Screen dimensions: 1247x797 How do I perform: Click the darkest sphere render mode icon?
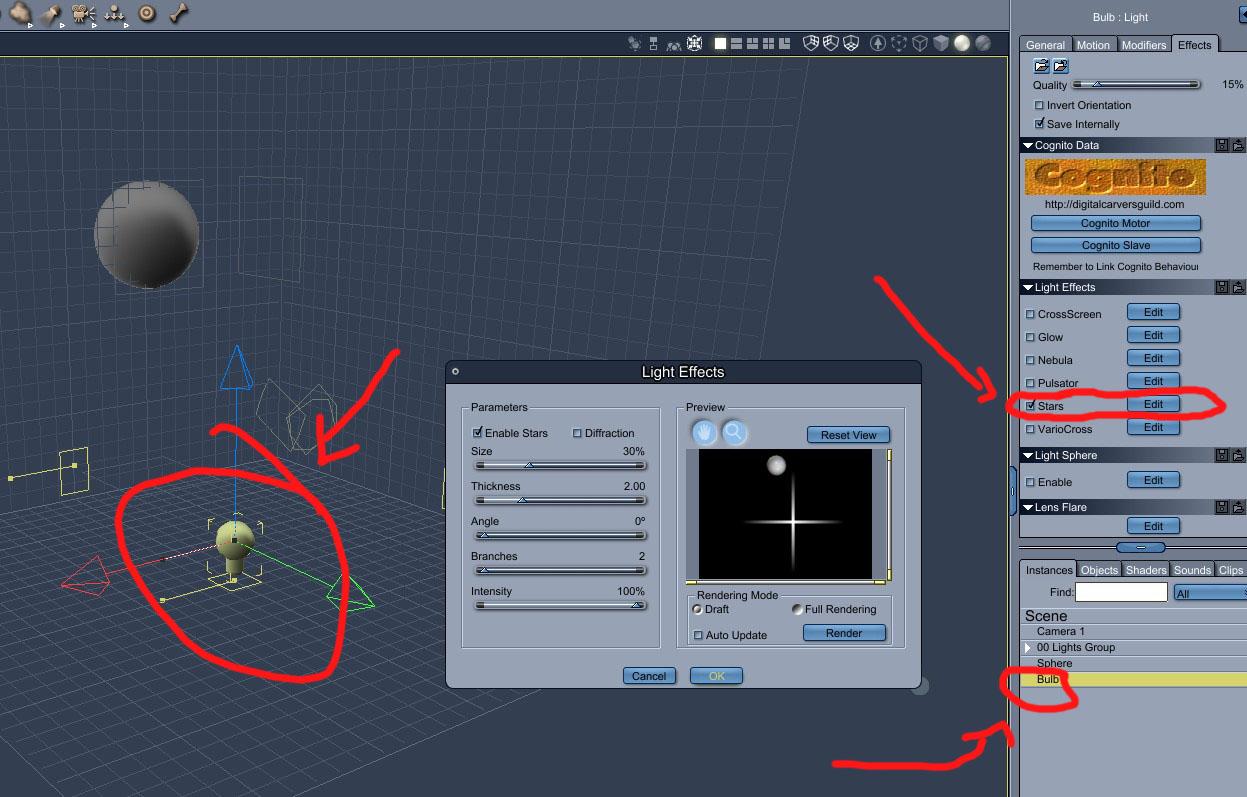983,43
